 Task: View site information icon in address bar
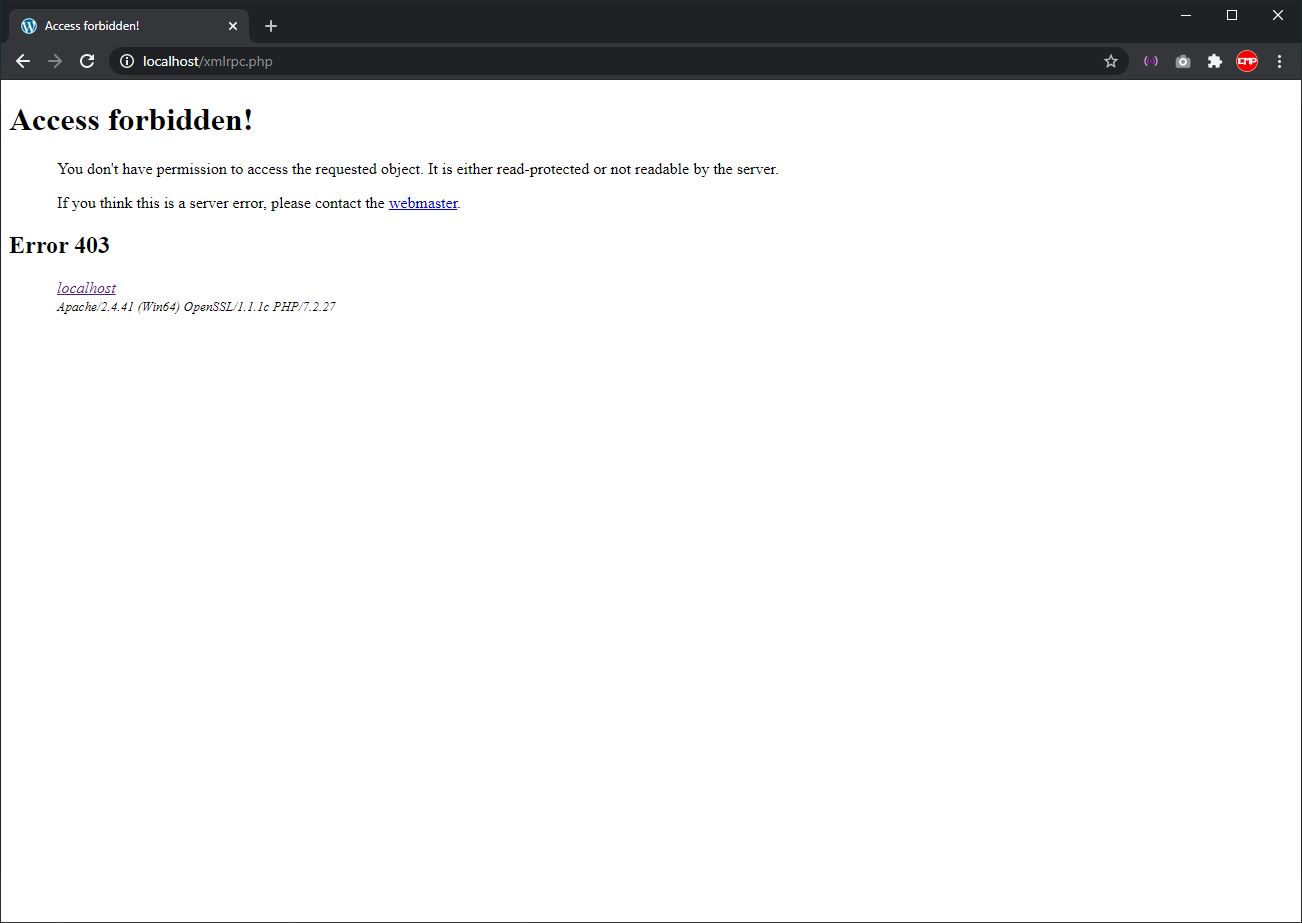pyautogui.click(x=127, y=61)
